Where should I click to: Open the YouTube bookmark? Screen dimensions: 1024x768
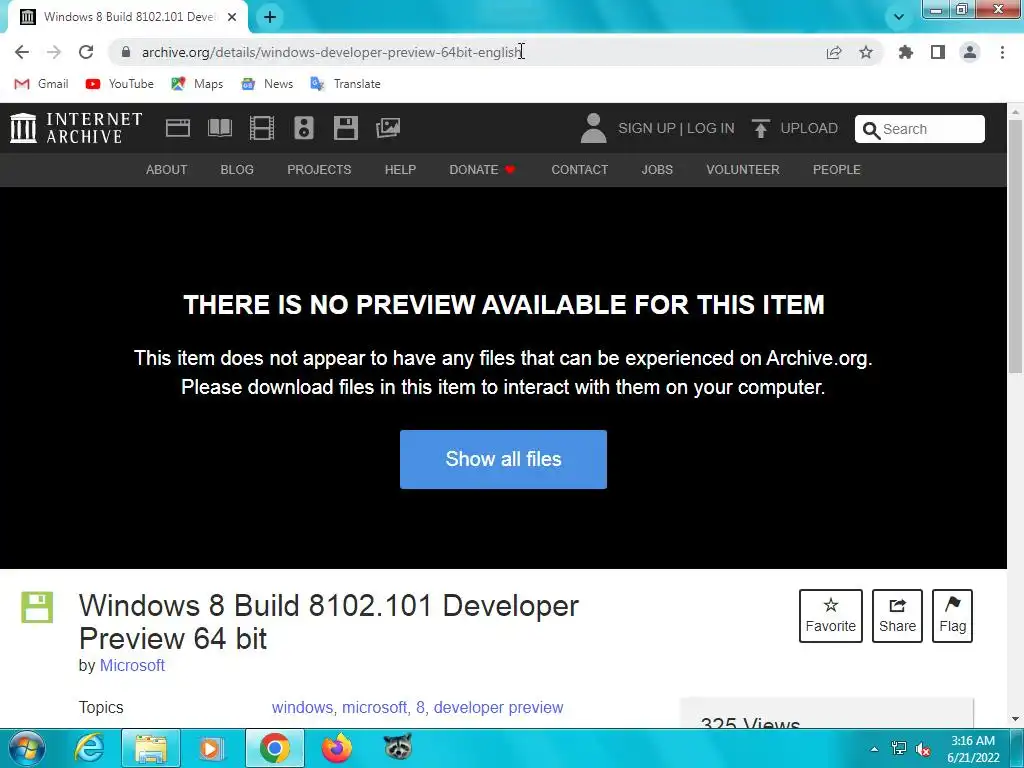(120, 84)
